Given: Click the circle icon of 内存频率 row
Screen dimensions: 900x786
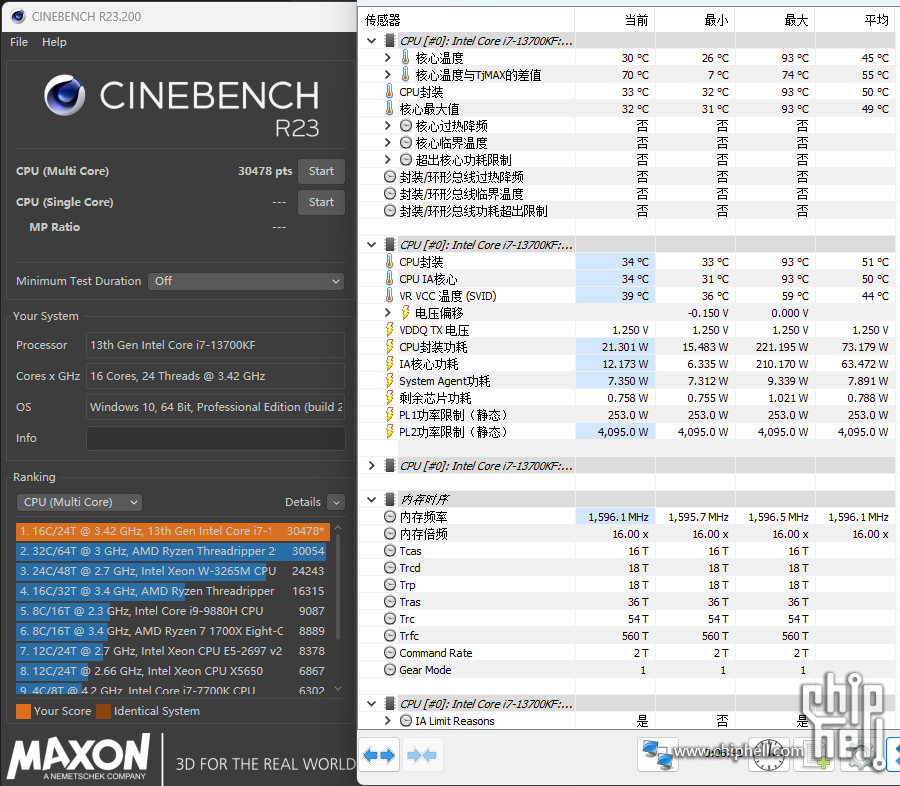Looking at the screenshot, I should (390, 517).
